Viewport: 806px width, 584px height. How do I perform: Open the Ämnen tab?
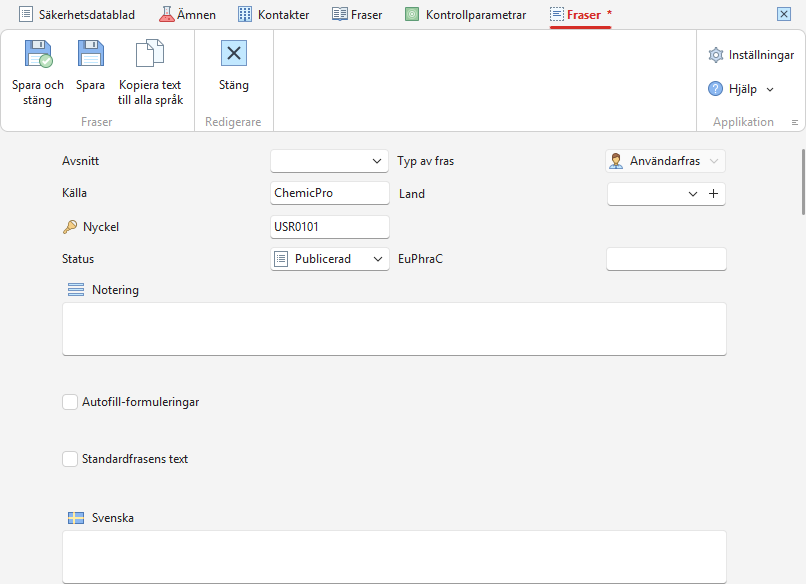(x=188, y=14)
